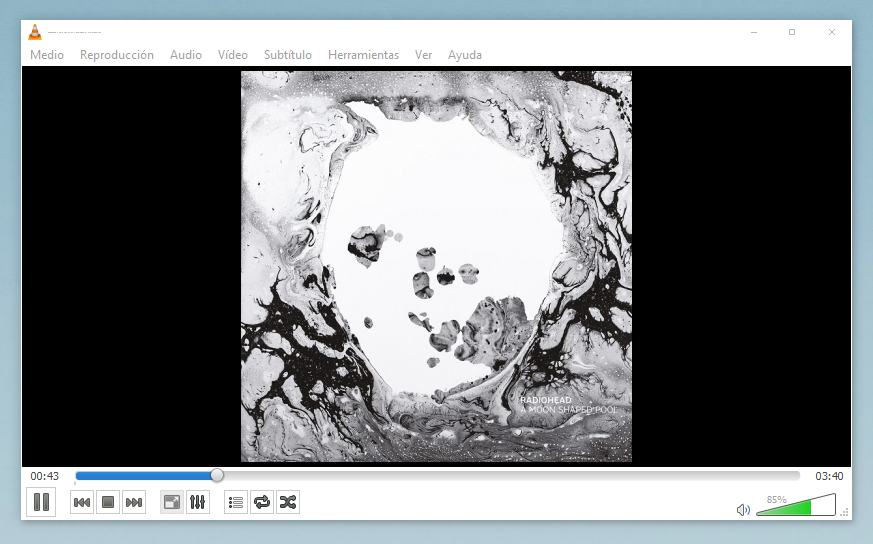Mute audio with the speaker icon
873x544 pixels.
coord(743,509)
